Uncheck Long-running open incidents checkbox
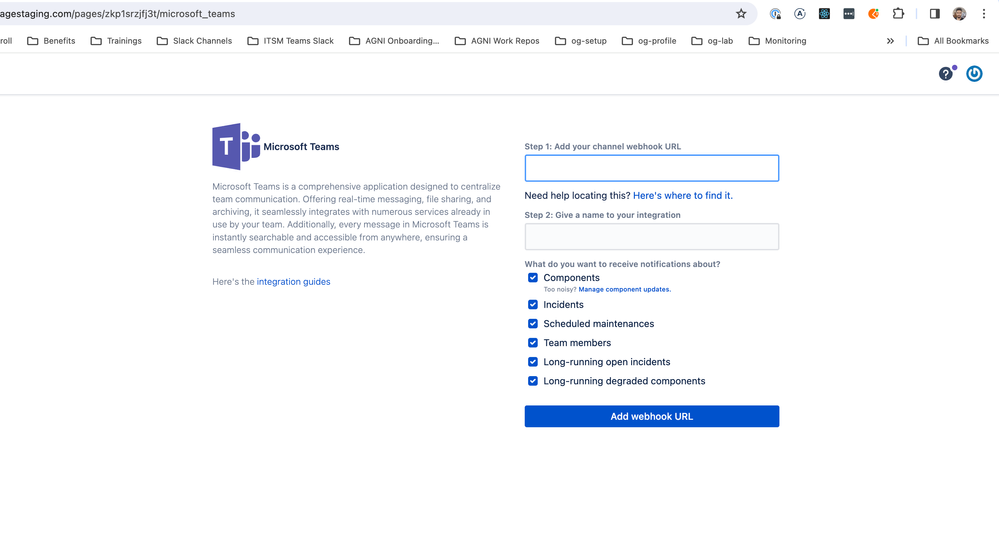The height and width of the screenshot is (534, 999). click(x=533, y=362)
